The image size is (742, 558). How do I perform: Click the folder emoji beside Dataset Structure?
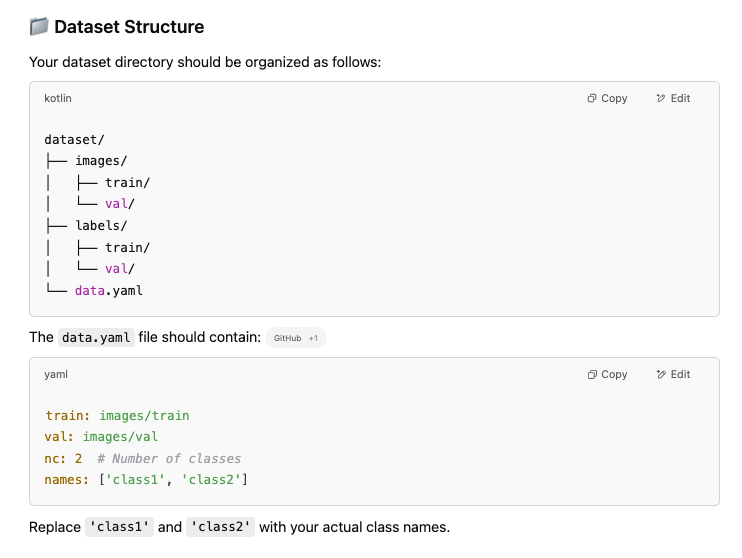pos(39,27)
